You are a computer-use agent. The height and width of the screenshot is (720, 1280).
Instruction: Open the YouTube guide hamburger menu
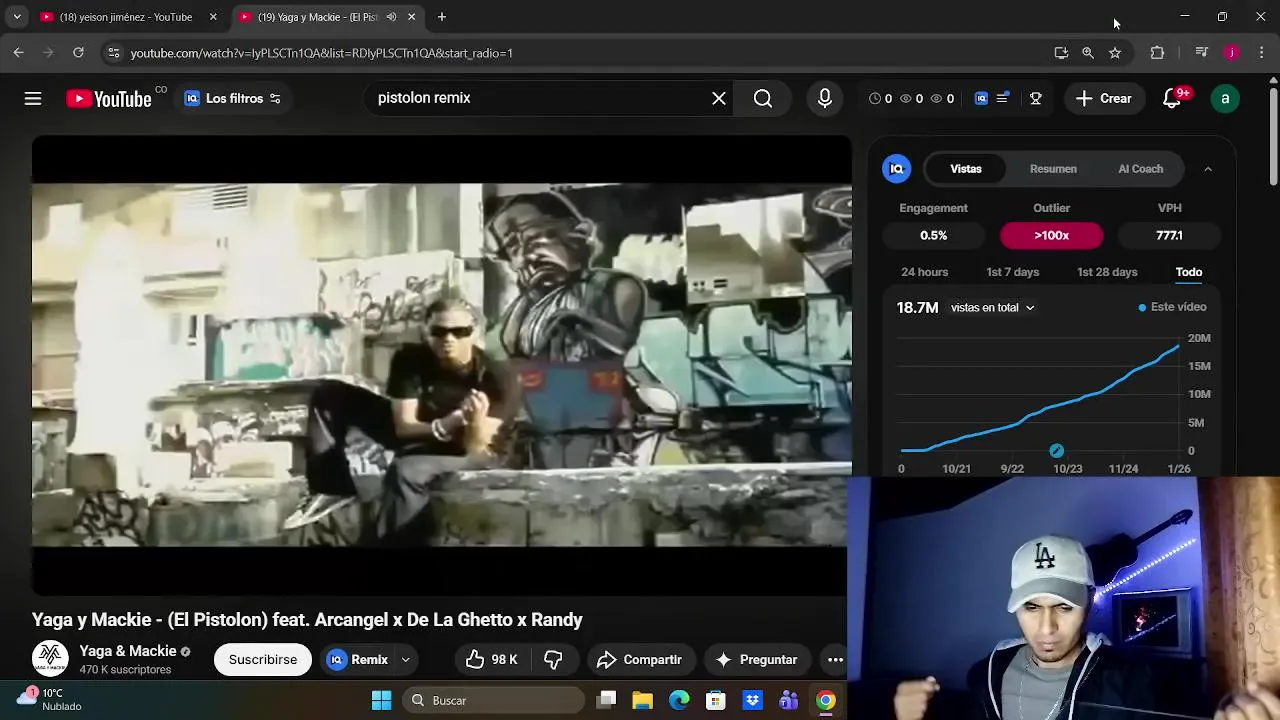[x=33, y=98]
